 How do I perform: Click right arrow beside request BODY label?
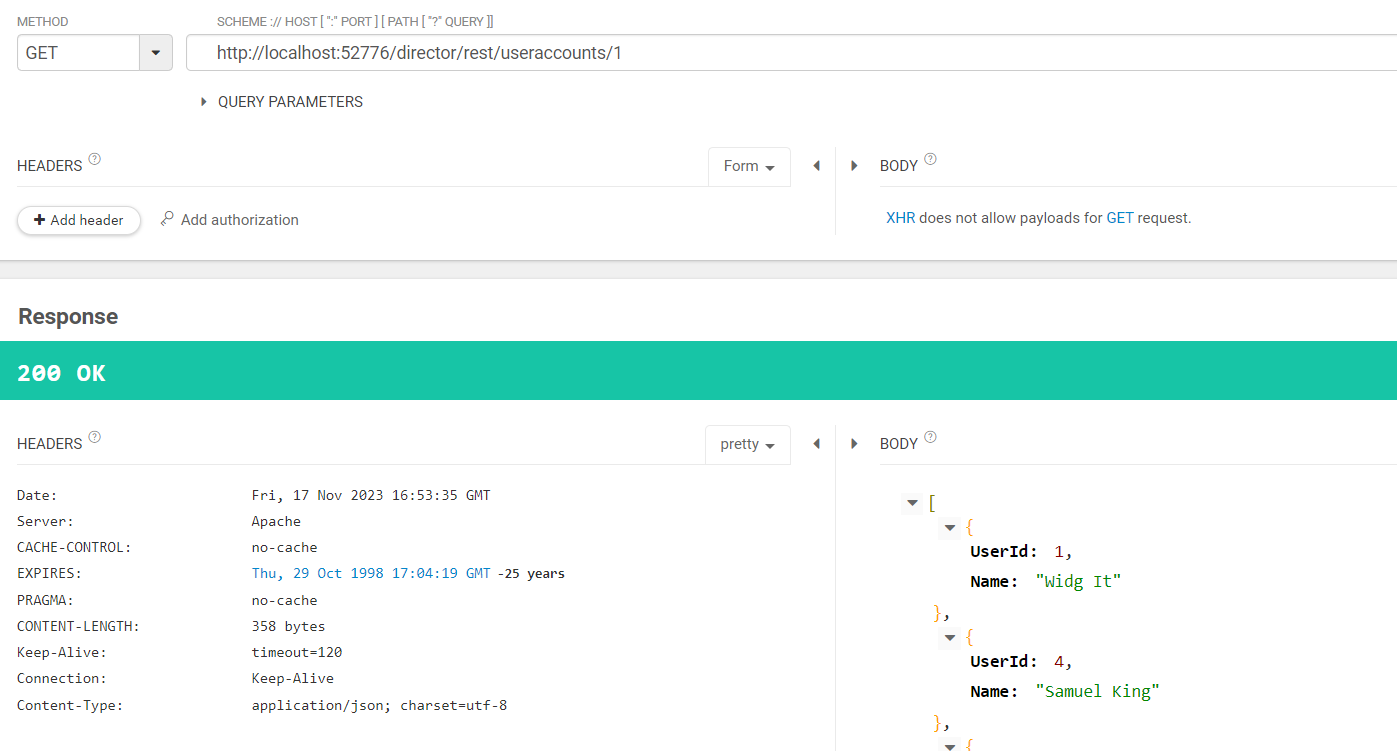(x=854, y=166)
